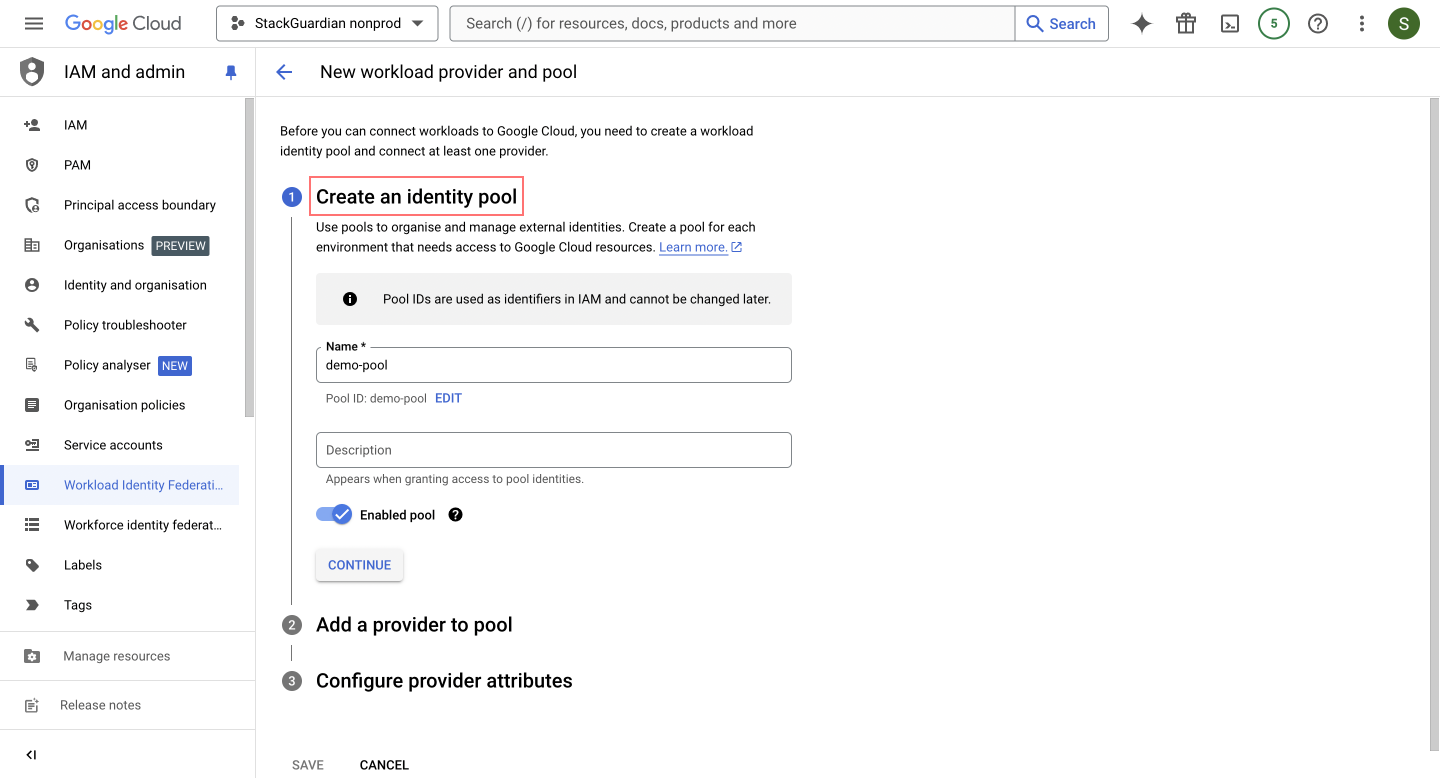Unpin IAM and admin with pin icon
This screenshot has width=1440, height=778.
231,72
